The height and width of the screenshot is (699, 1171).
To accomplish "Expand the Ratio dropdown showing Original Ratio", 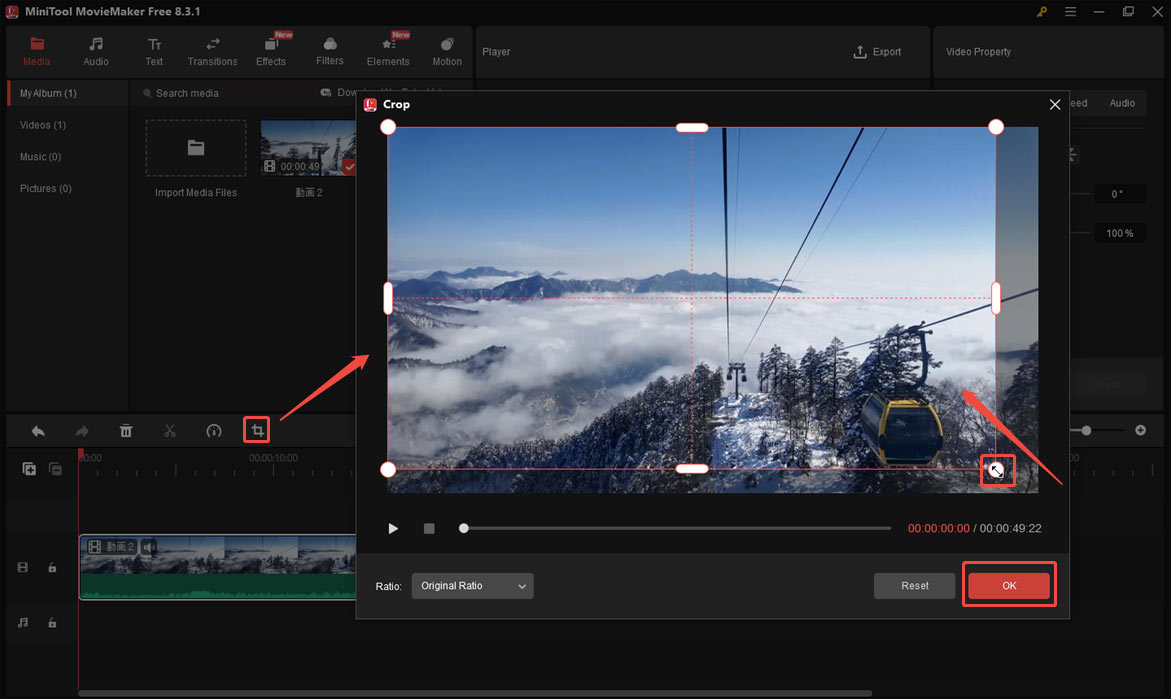I will [472, 586].
